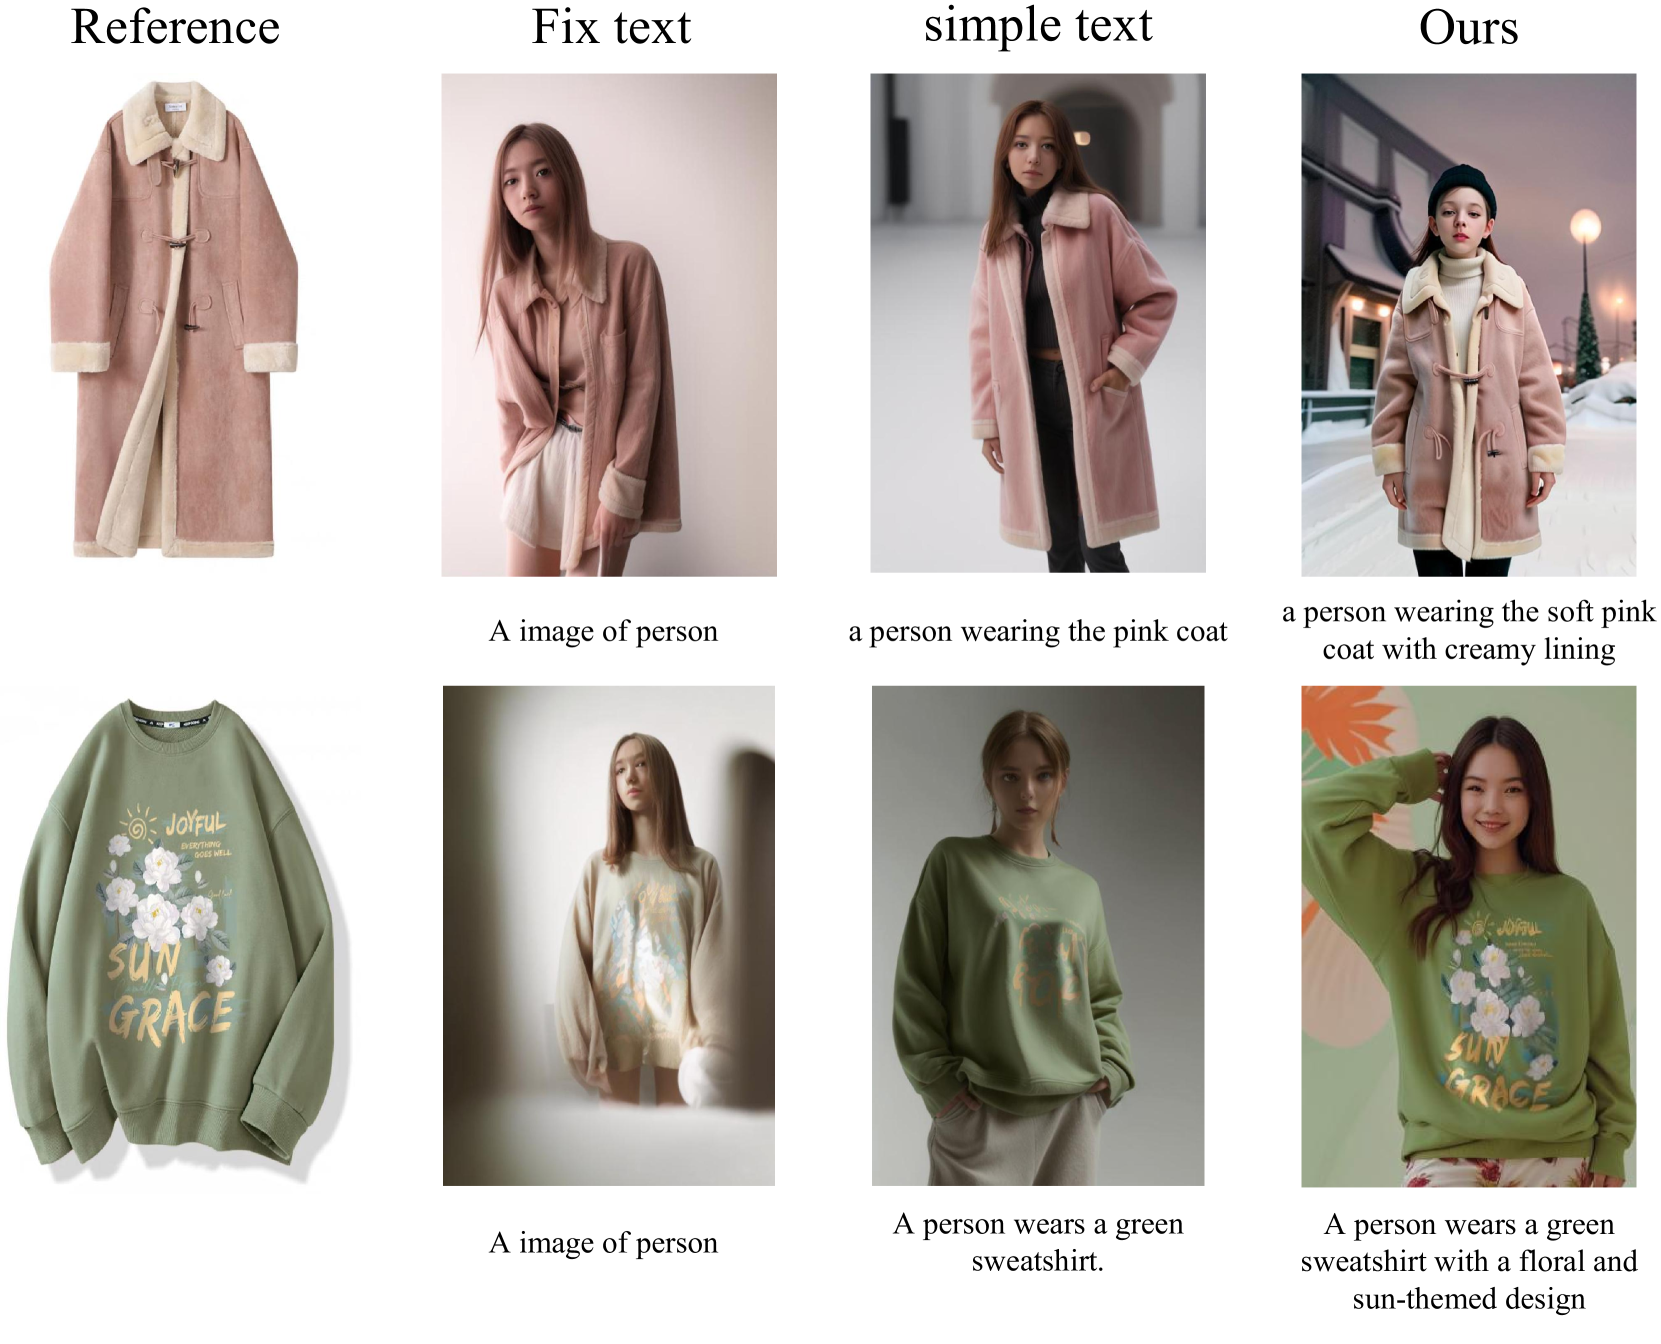This screenshot has height=1344, width=1661.
Task: Click 'a person wearing the pink coat' caption
Action: [x=1038, y=631]
